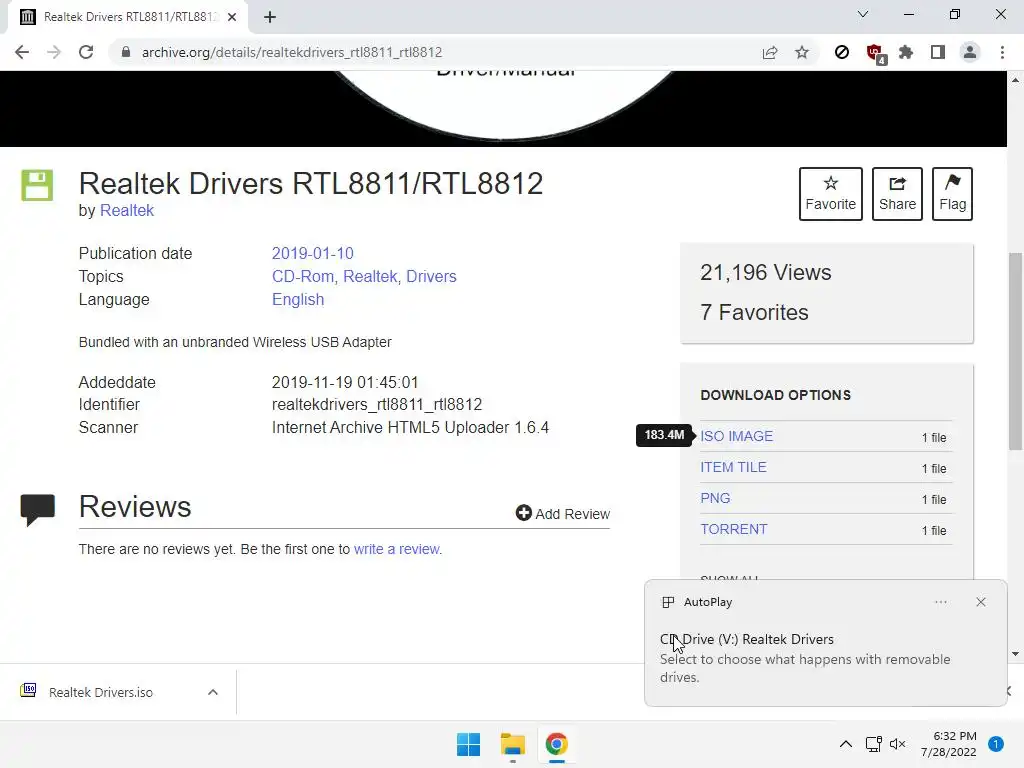Mark this item as Favorite
Screen dimensions: 1024x768
pyautogui.click(x=831, y=194)
